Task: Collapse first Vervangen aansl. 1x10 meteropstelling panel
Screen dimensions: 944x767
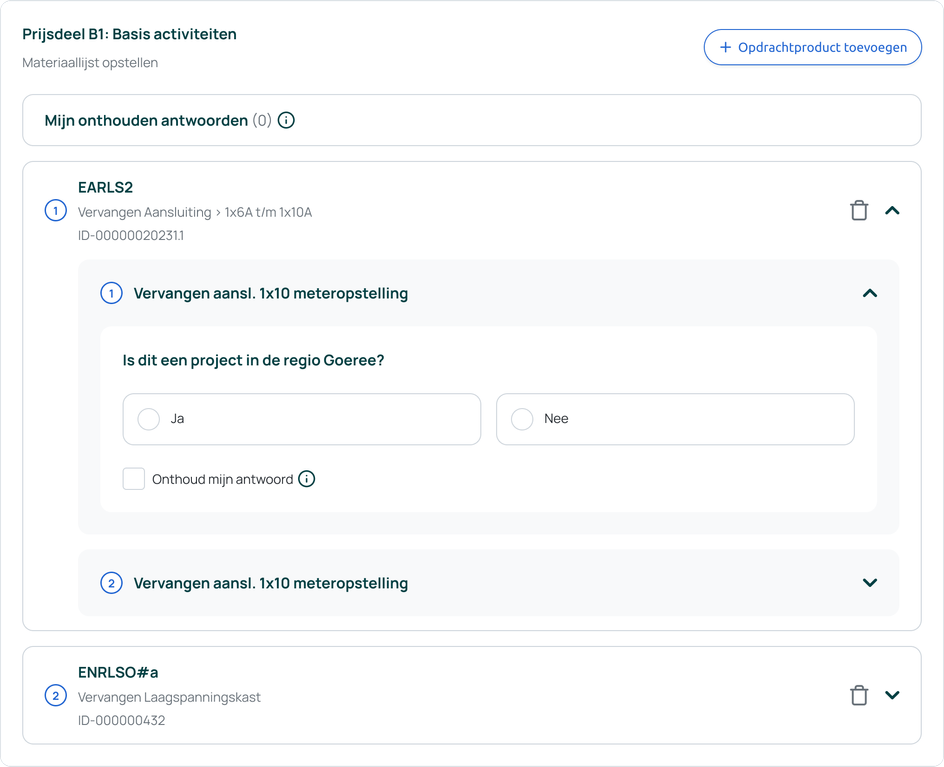Action: [870, 293]
